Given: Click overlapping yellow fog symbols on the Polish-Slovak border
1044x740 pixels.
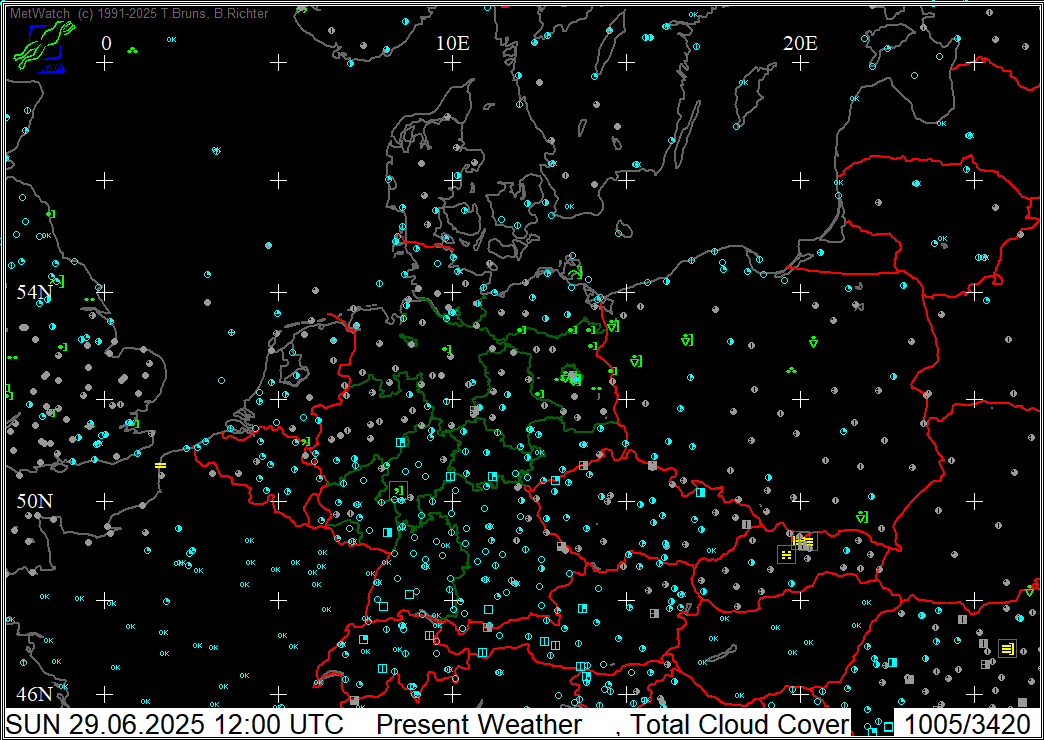Looking at the screenshot, I should 805,542.
